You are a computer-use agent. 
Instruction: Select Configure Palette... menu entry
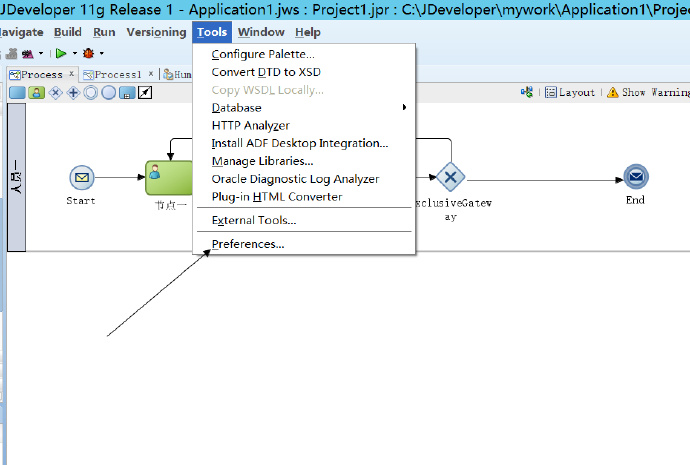tap(304, 54)
